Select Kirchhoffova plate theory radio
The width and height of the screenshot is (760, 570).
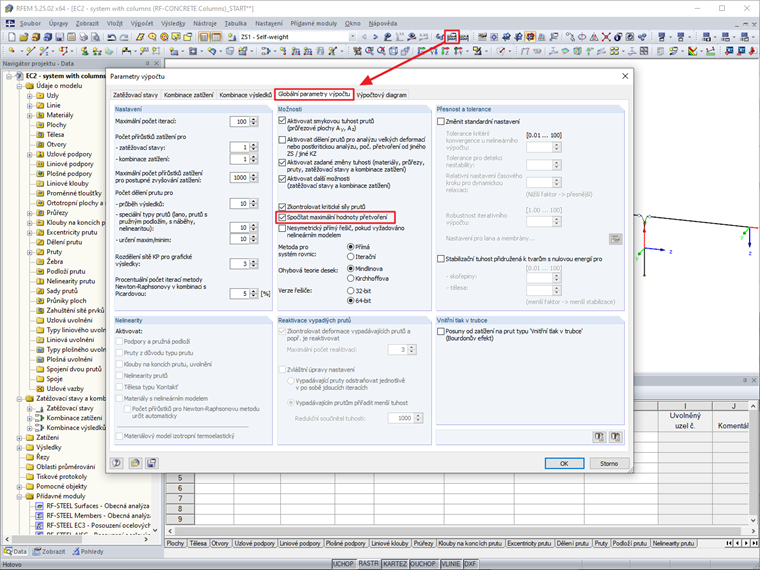(350, 278)
